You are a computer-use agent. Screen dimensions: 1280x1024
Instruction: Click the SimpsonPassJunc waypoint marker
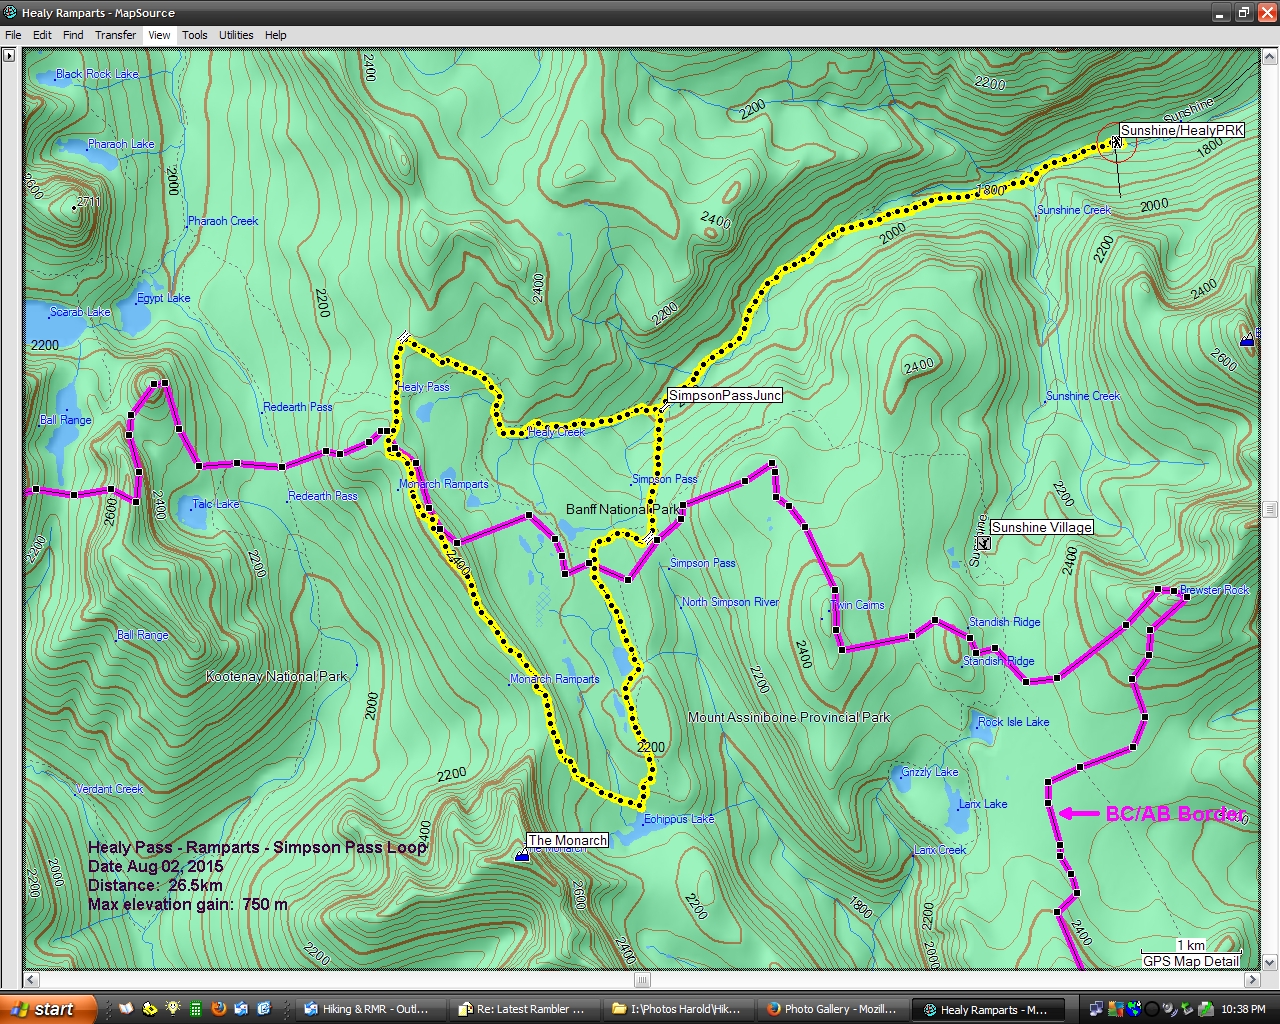pos(664,406)
